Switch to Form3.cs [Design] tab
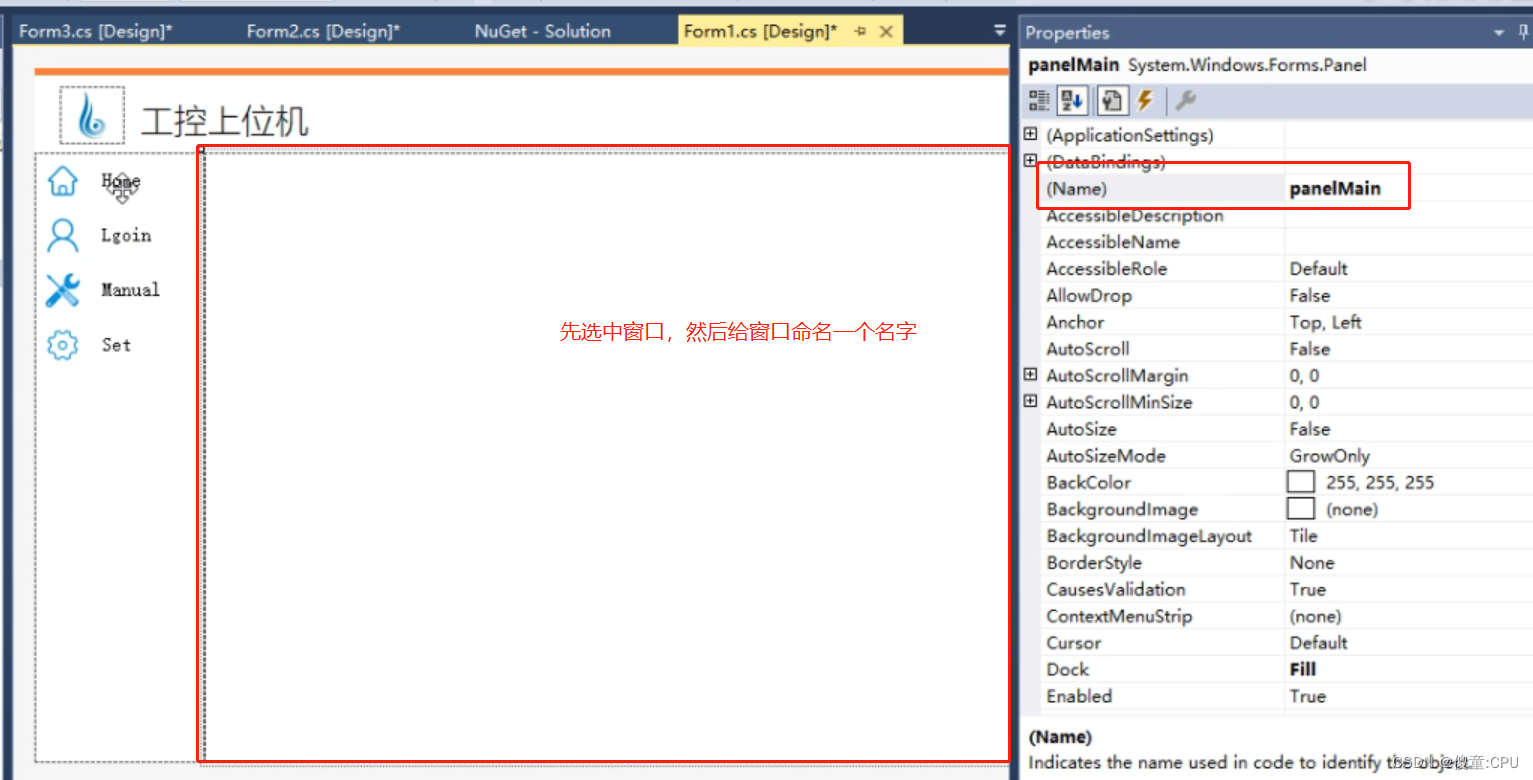 point(96,31)
